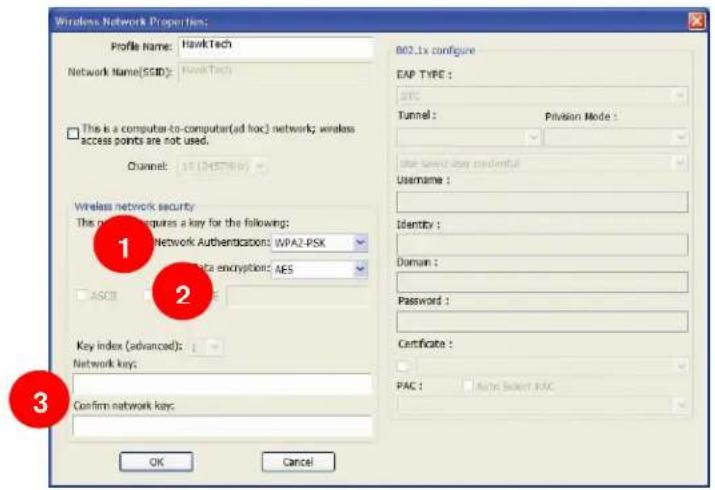The image size is (715, 490).
Task: Click the Domain input field
Action: point(542,283)
